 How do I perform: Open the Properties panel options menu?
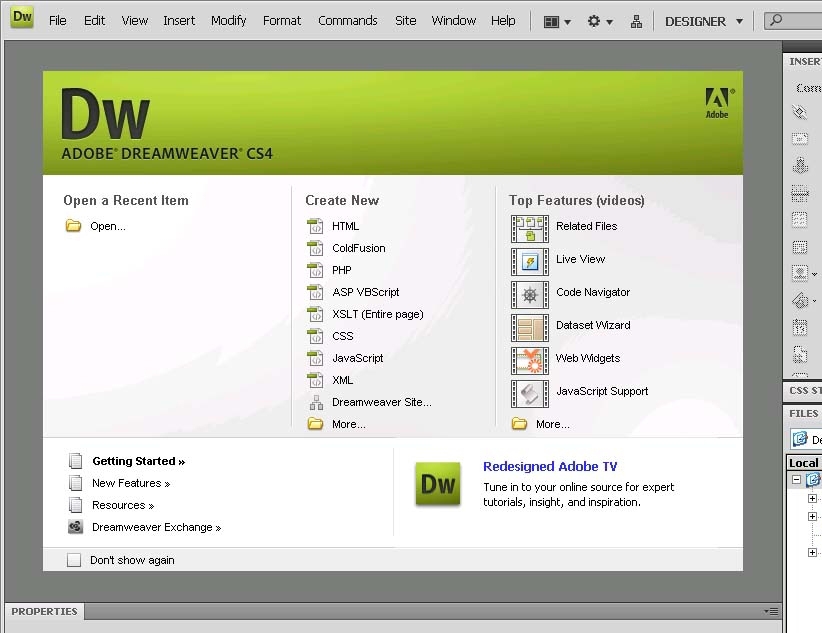[x=771, y=611]
